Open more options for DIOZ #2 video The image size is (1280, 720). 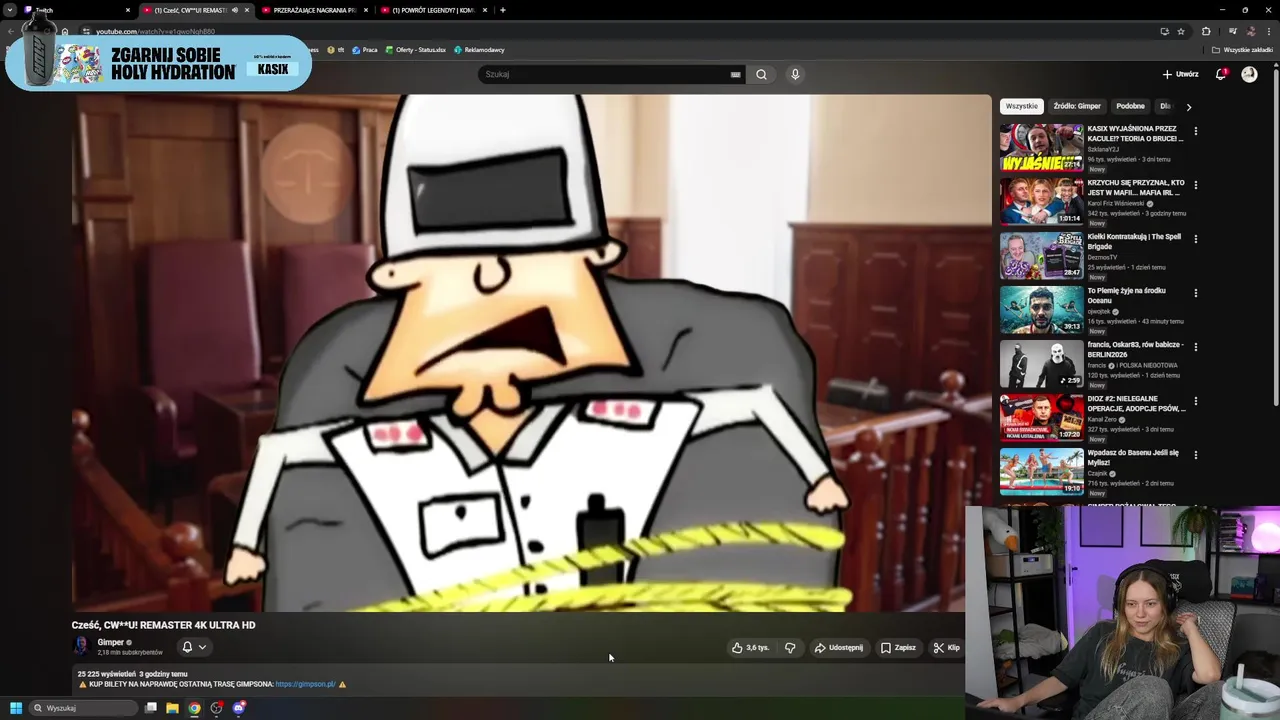(x=1195, y=401)
